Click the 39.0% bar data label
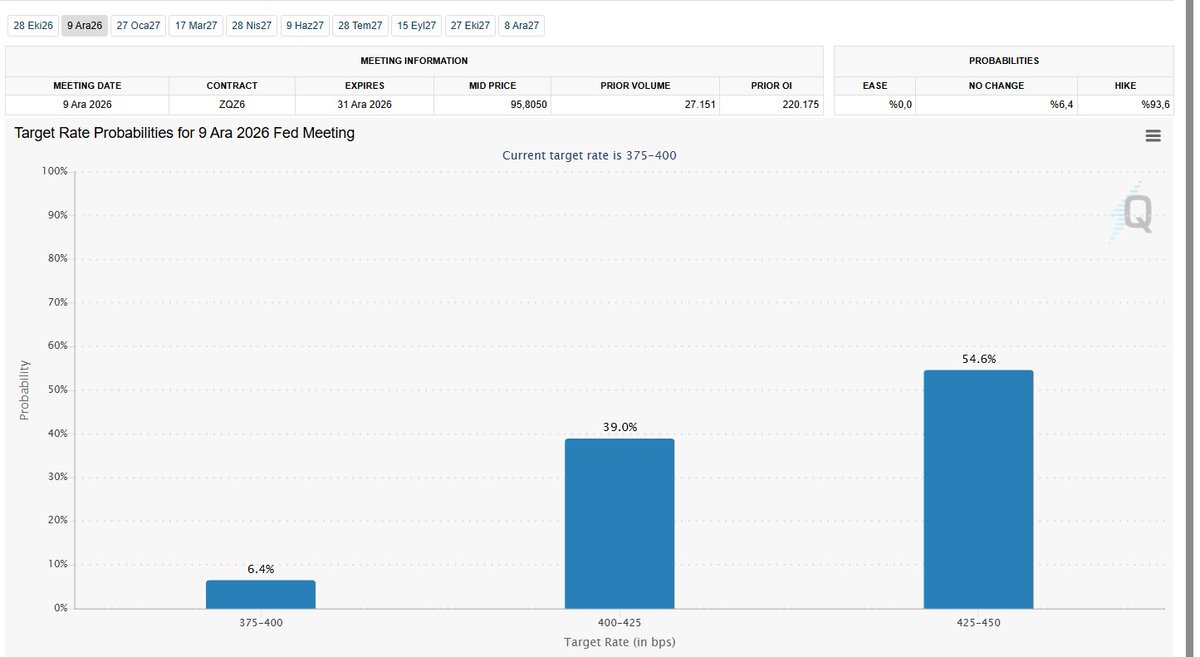Image resolution: width=1200 pixels, height=657 pixels. pyautogui.click(x=620, y=427)
